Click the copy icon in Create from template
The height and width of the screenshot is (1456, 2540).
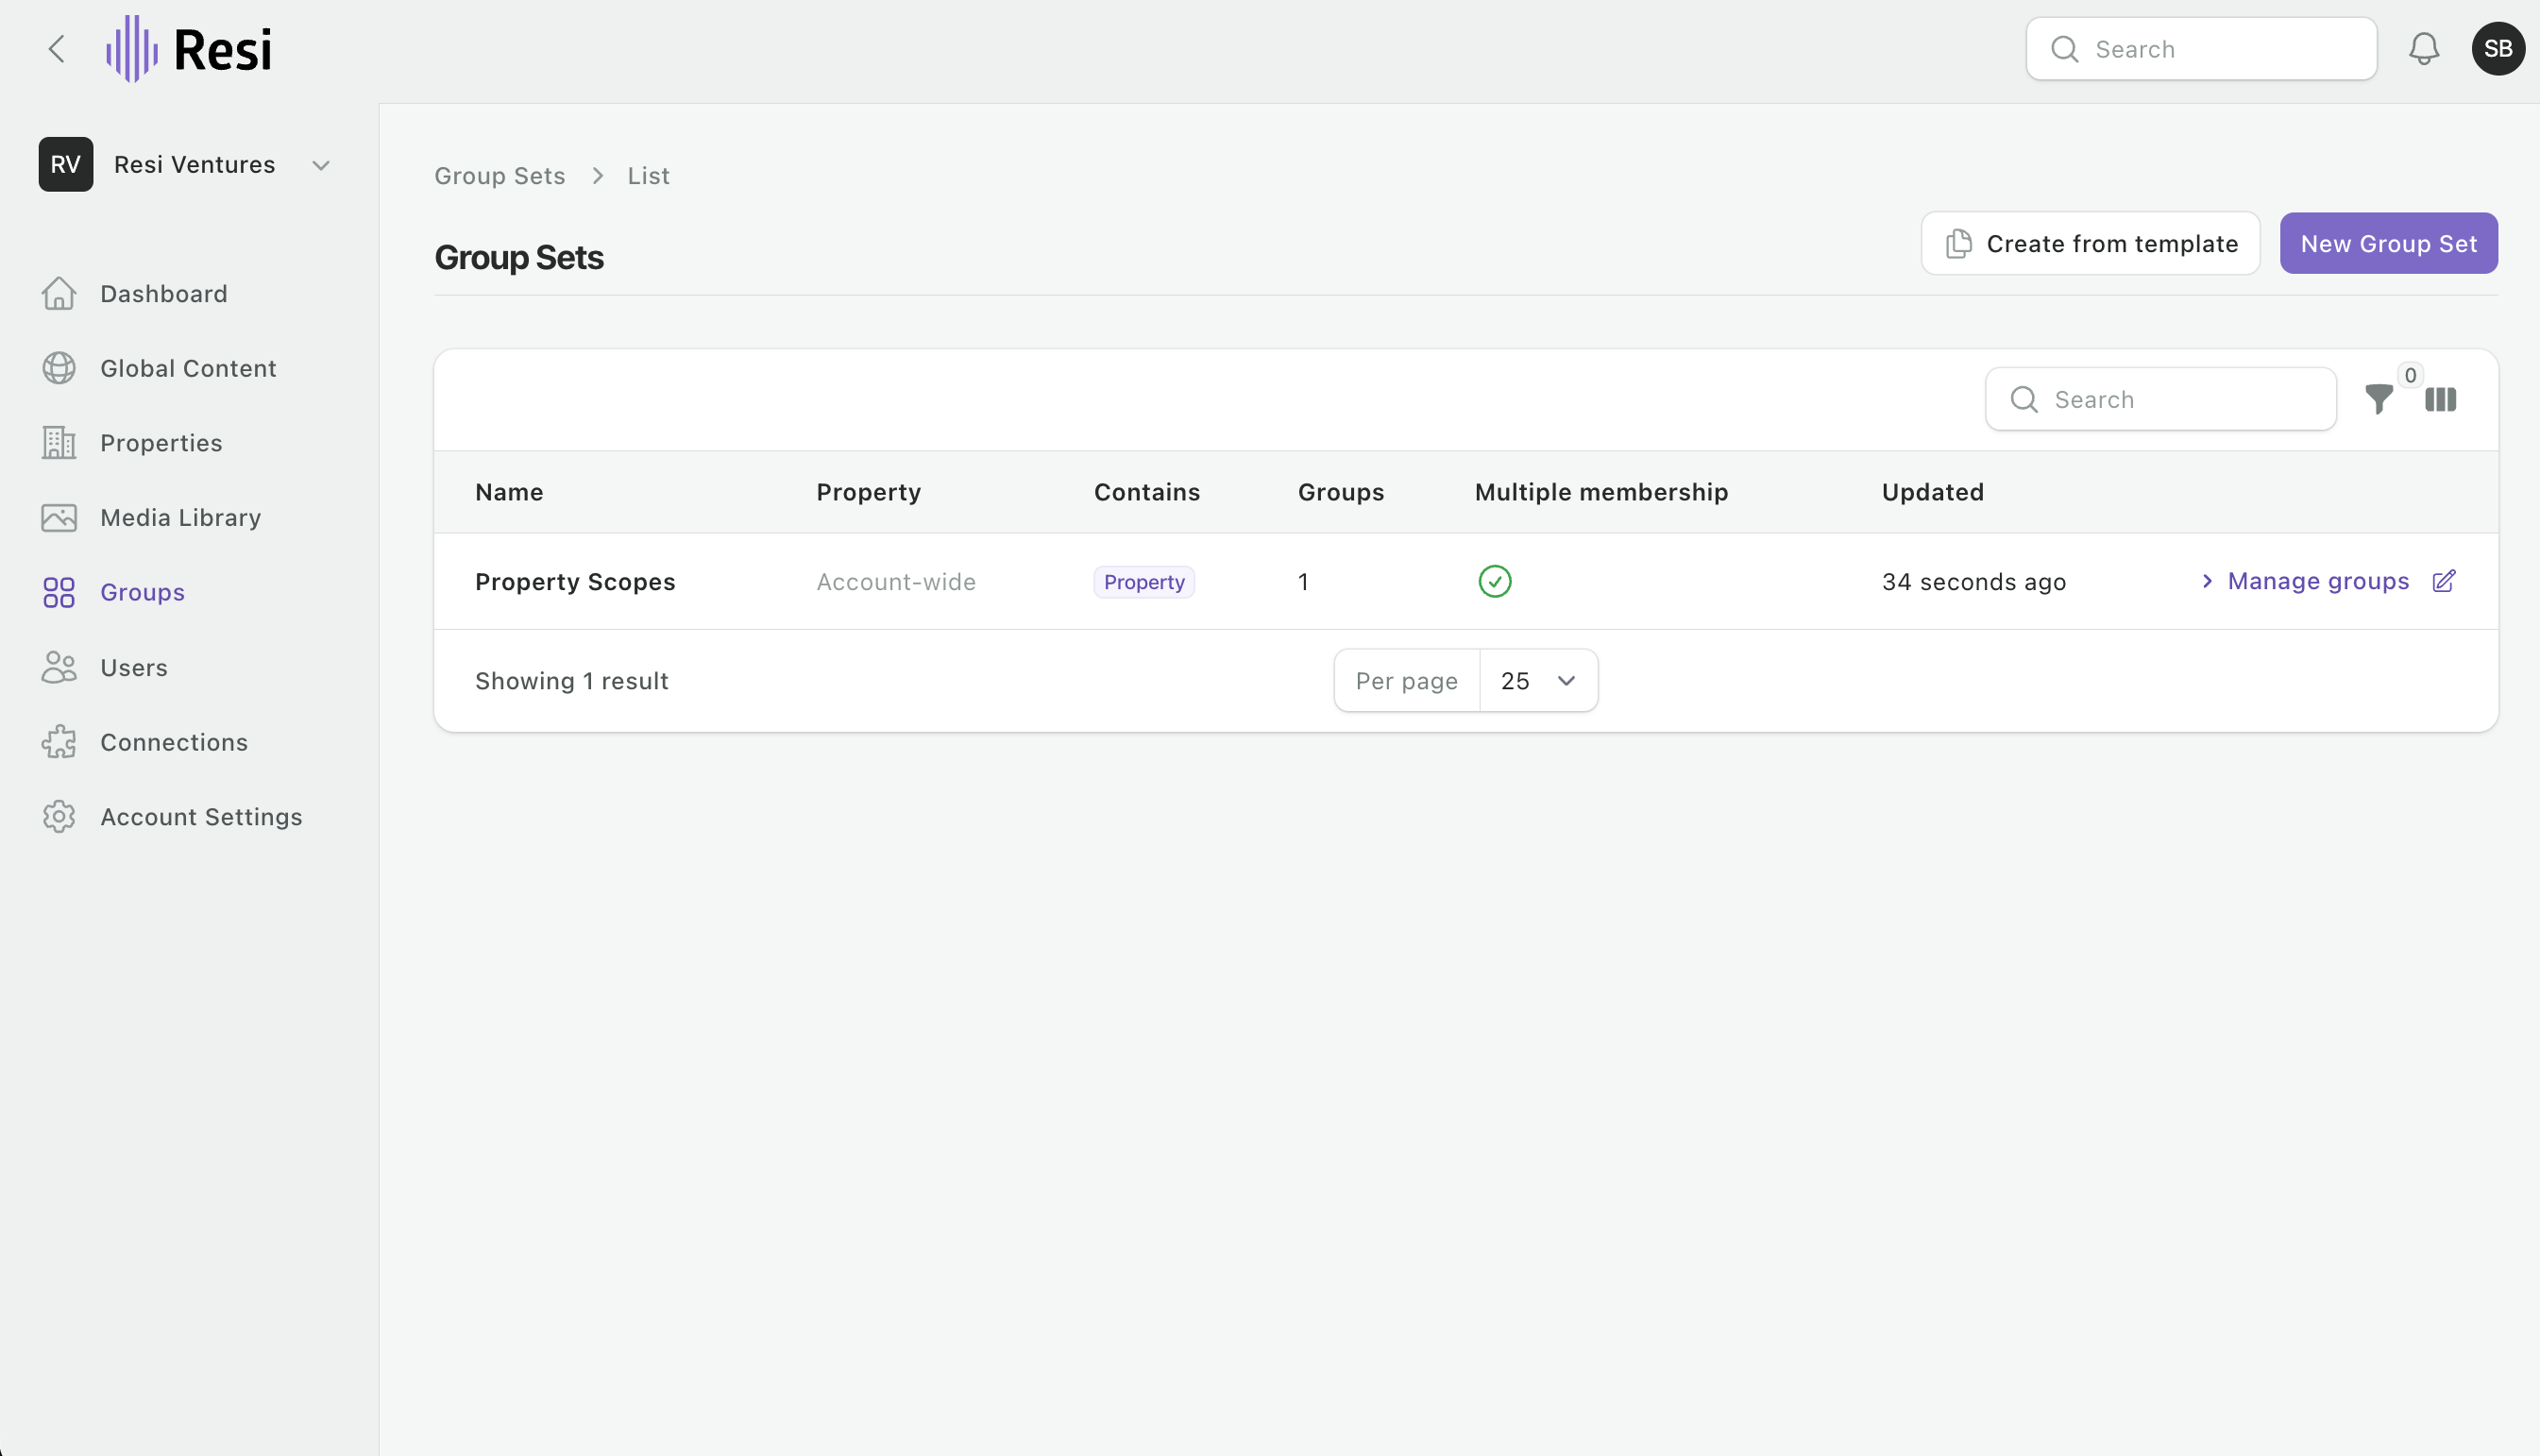(1958, 243)
